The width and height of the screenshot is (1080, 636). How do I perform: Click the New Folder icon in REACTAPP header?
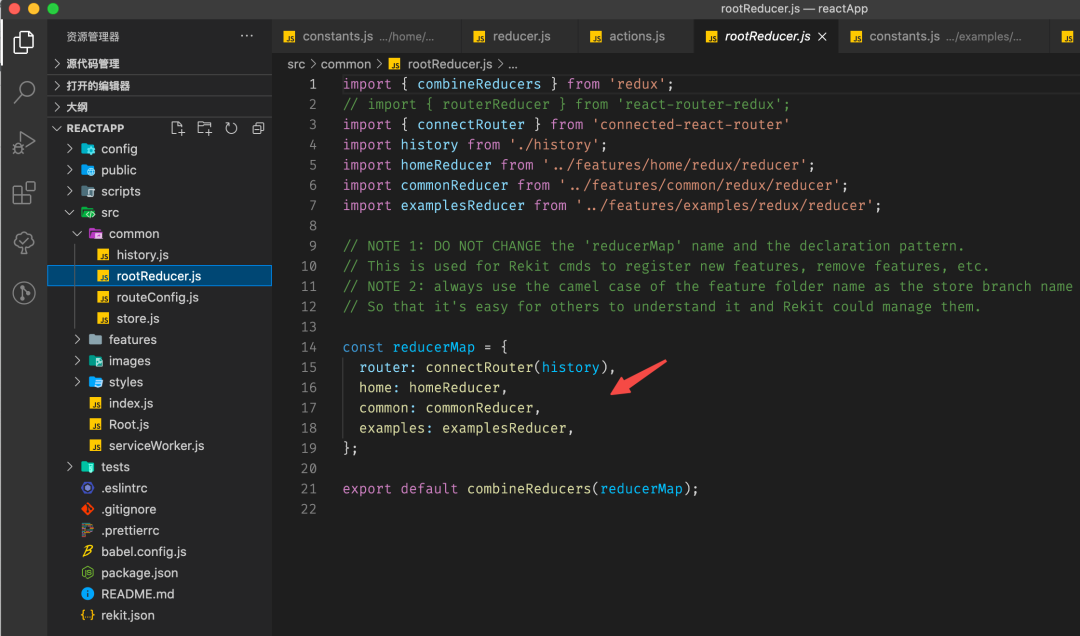point(204,128)
